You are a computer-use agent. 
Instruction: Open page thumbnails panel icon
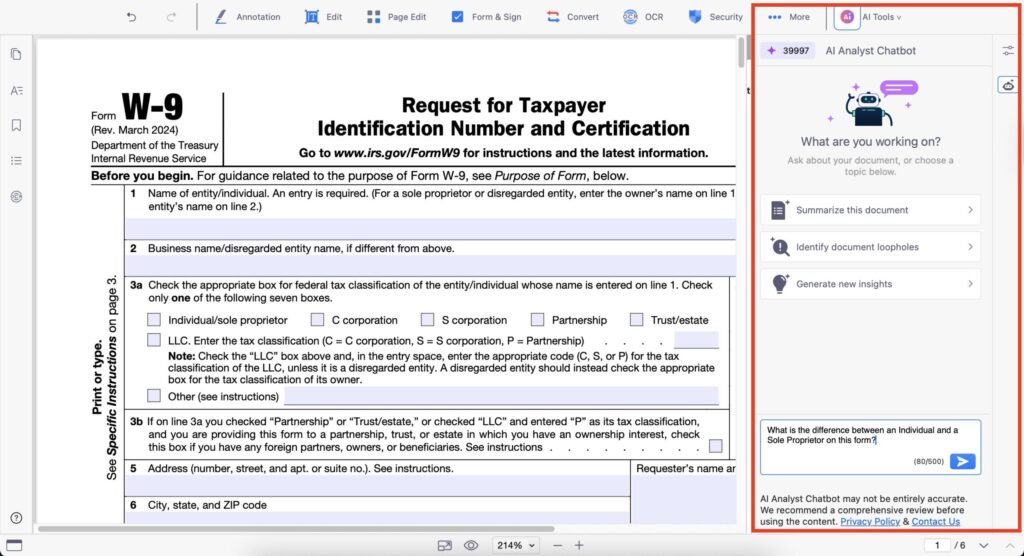pyautogui.click(x=16, y=54)
